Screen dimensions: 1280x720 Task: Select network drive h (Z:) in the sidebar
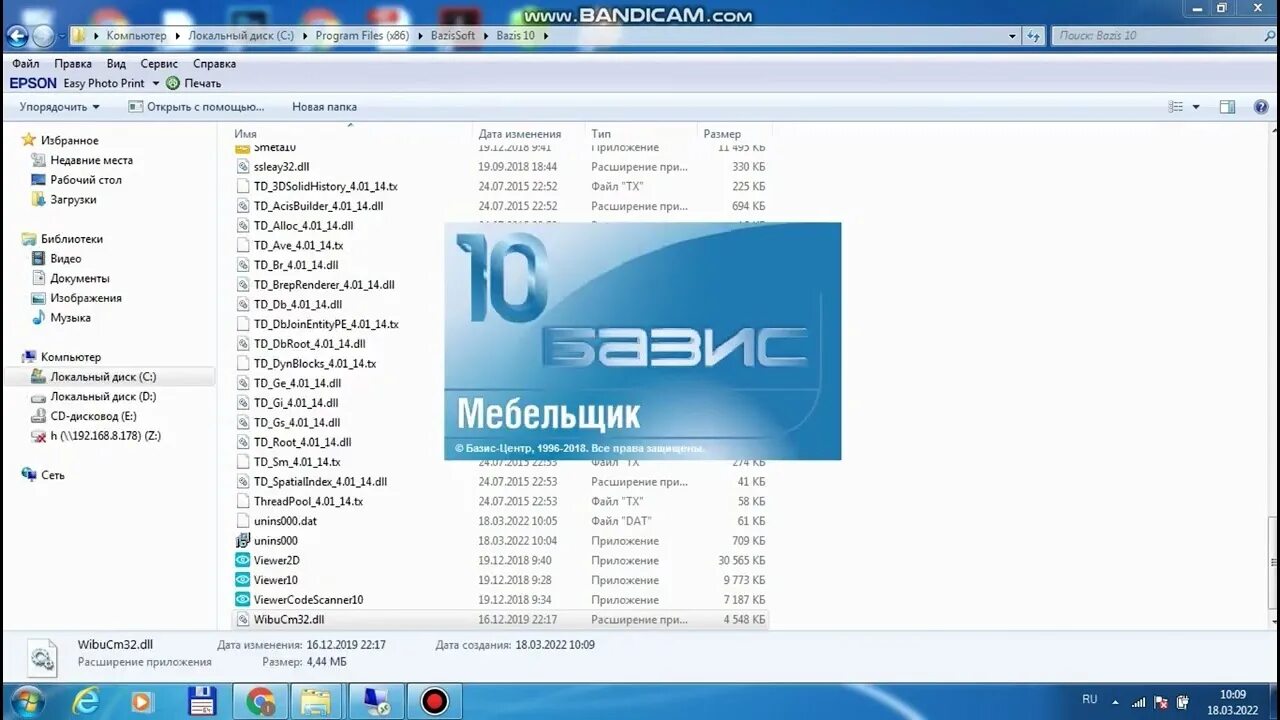click(x=105, y=436)
